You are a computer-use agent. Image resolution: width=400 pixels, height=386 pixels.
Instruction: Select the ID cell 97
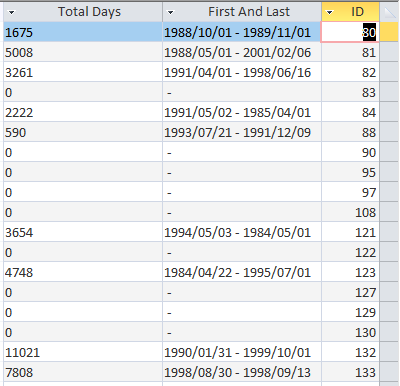click(350, 192)
